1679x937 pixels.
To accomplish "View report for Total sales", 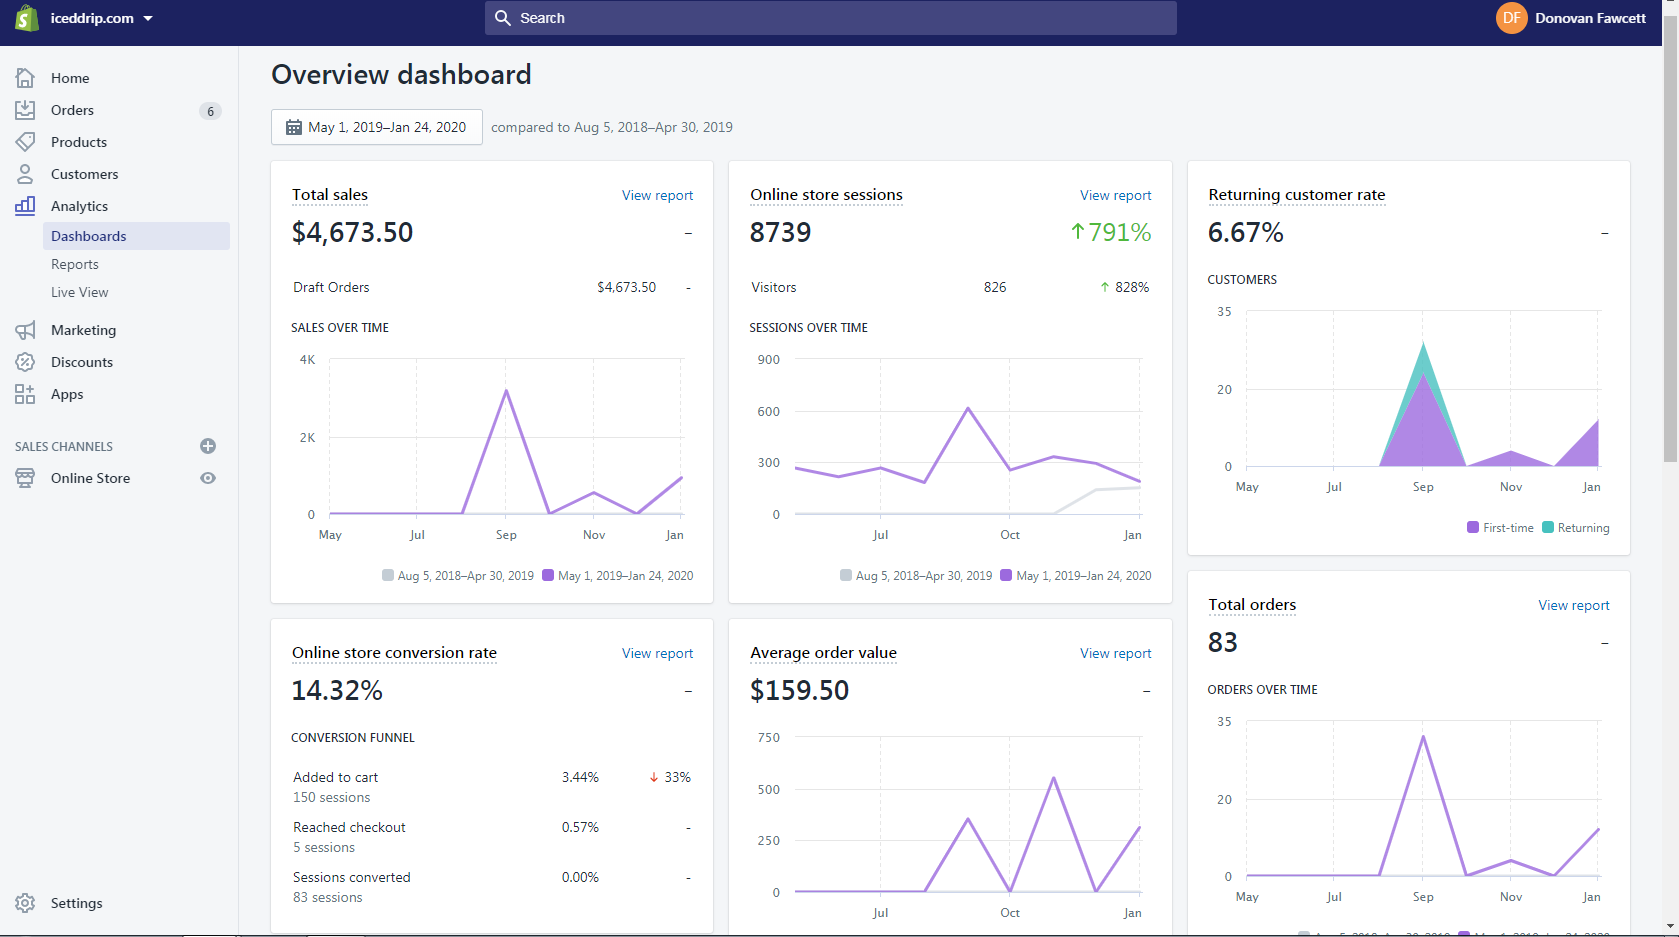I will (x=657, y=195).
